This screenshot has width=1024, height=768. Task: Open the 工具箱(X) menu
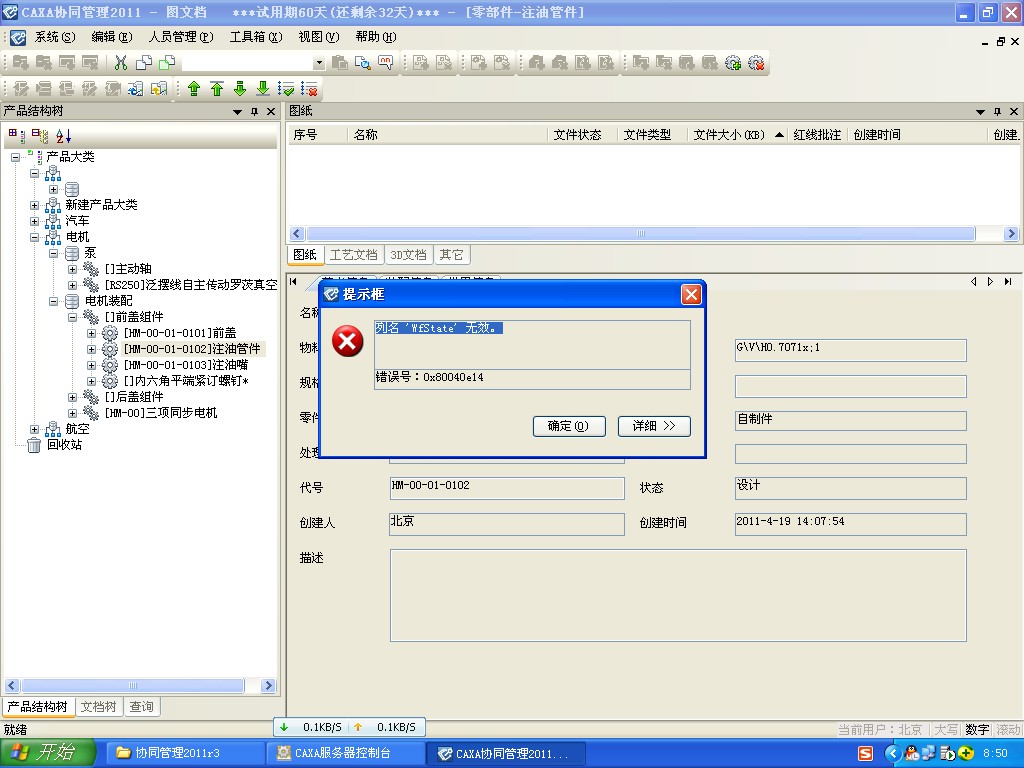[255, 37]
